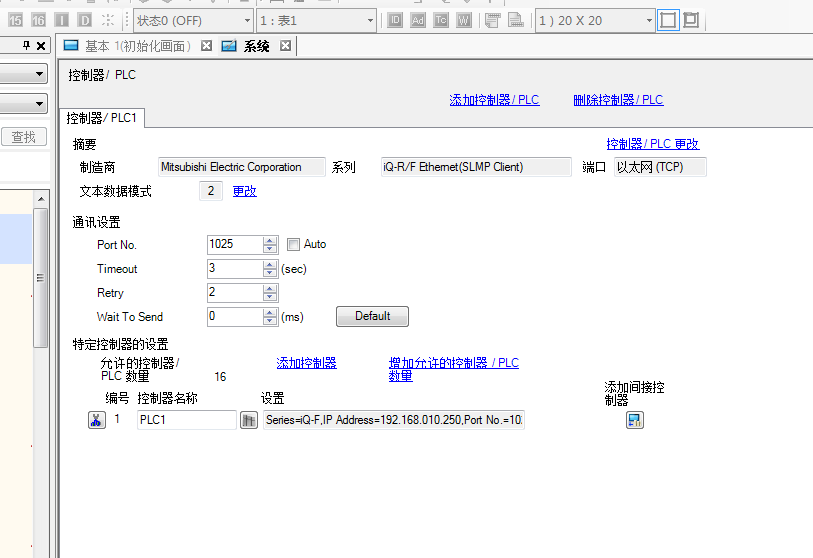Open the 状态0 (OFF) state dropdown

point(246,20)
